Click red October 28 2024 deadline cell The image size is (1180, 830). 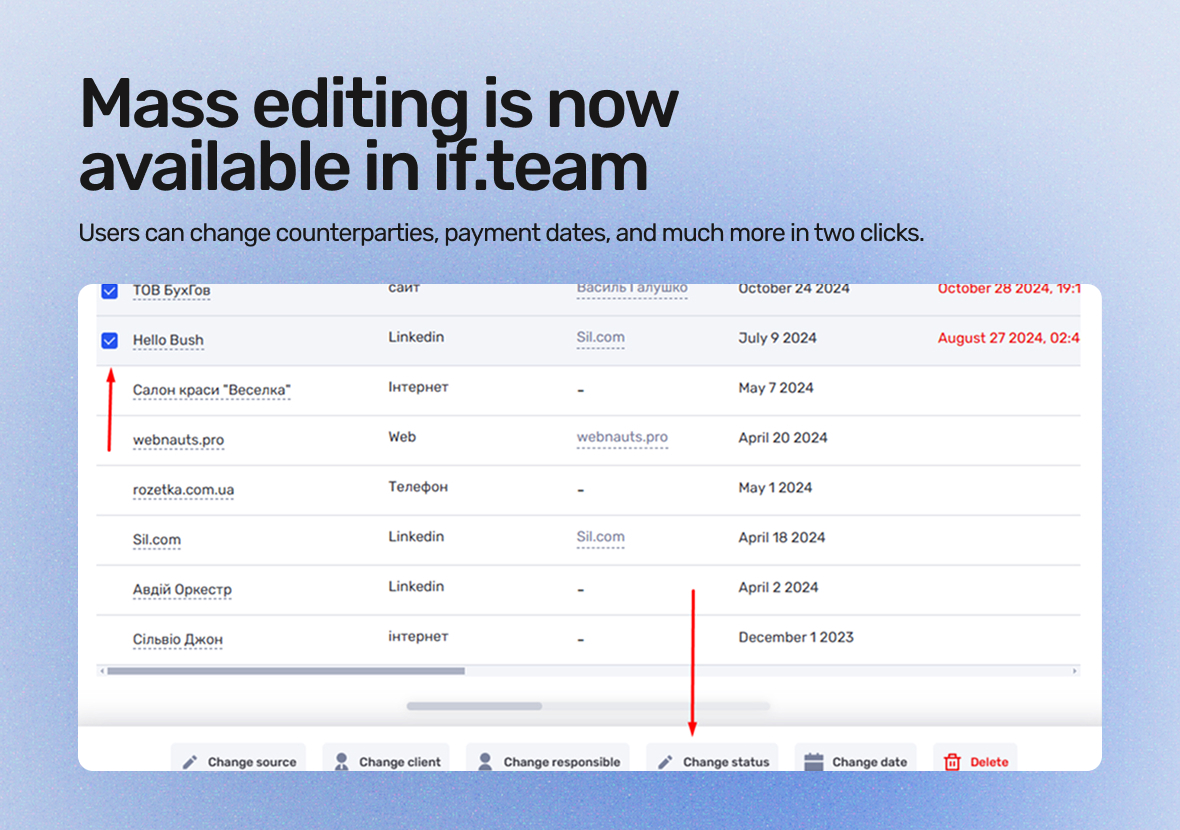pos(1008,290)
